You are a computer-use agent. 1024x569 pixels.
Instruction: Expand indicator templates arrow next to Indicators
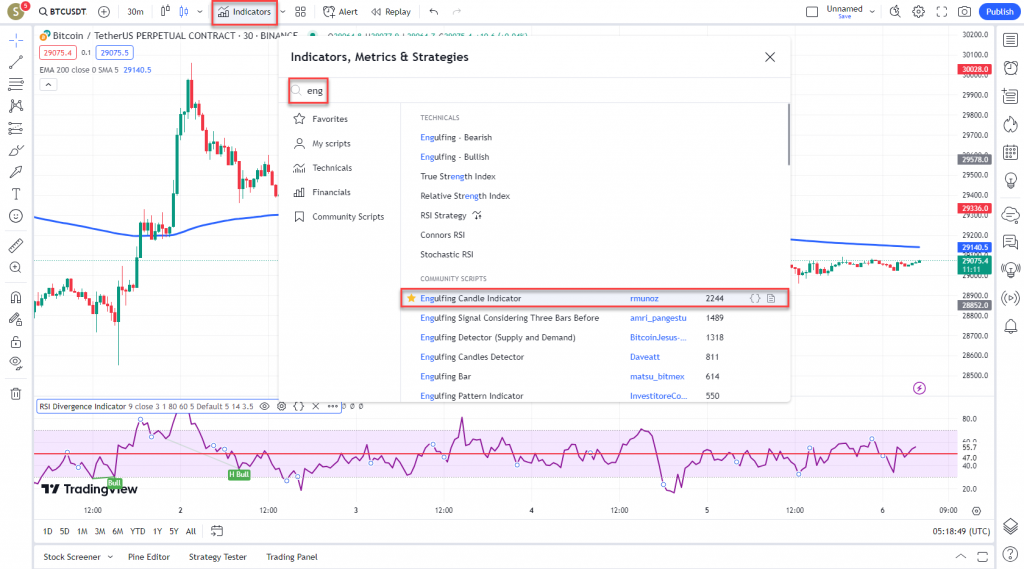[x=283, y=12]
